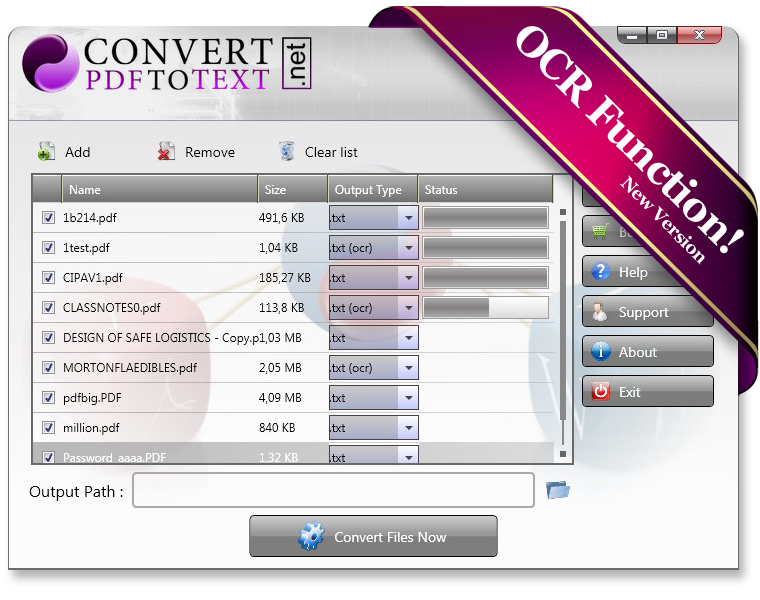Select the file name pdfbig.PDF
Screen dimensions: 760x600
[x=92, y=398]
